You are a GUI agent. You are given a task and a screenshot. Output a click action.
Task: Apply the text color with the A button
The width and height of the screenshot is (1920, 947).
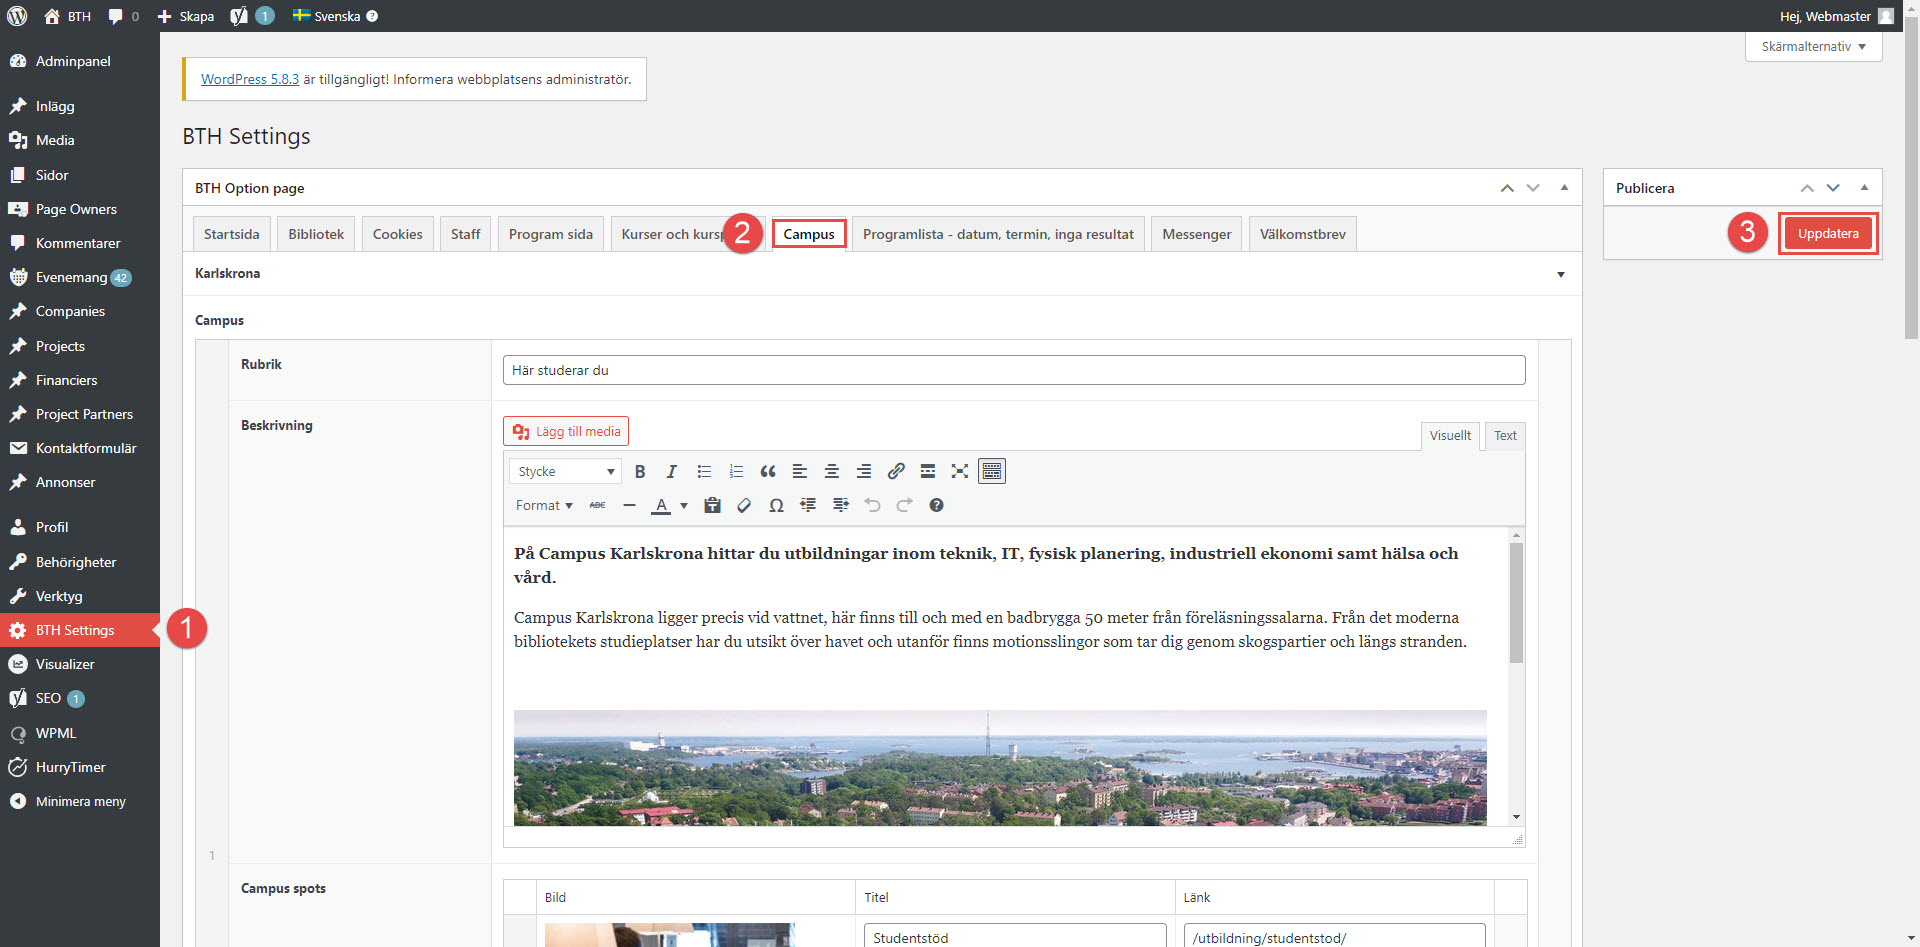661,505
